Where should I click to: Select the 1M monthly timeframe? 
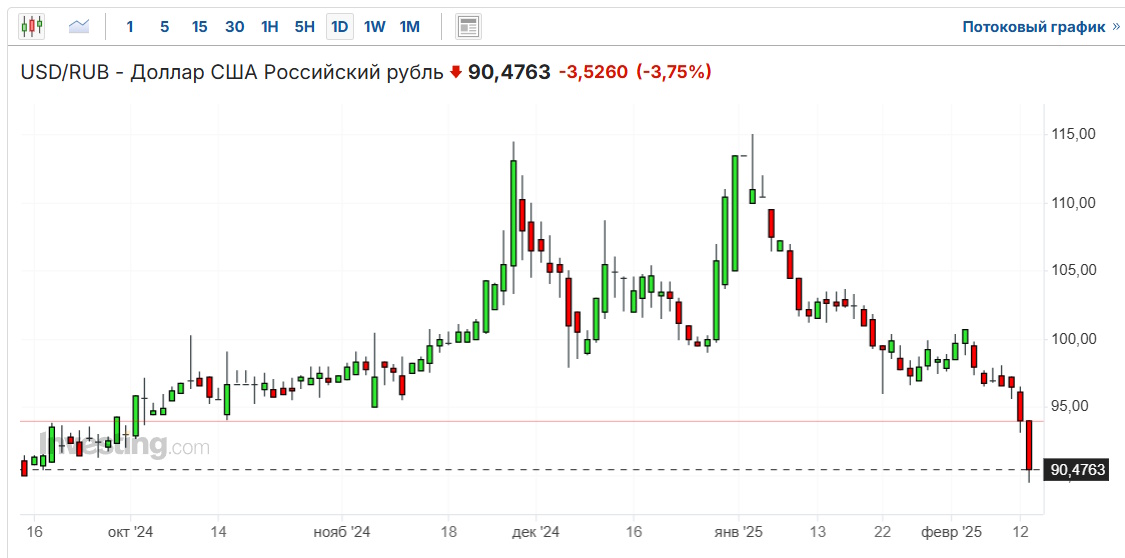click(410, 27)
